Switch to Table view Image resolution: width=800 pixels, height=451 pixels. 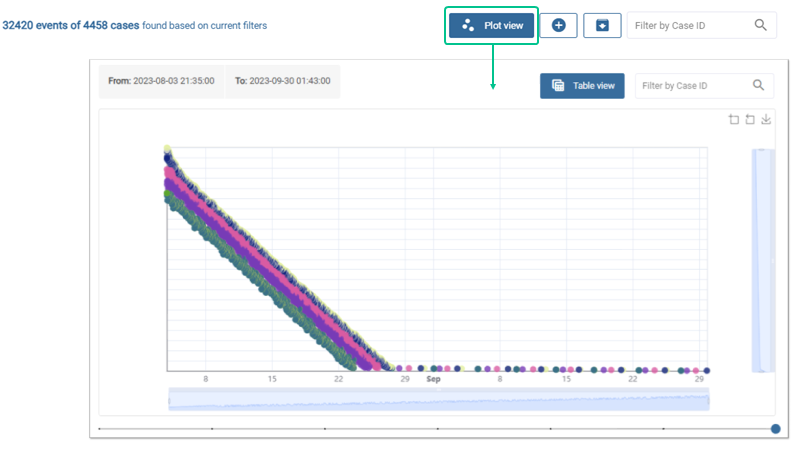click(582, 86)
